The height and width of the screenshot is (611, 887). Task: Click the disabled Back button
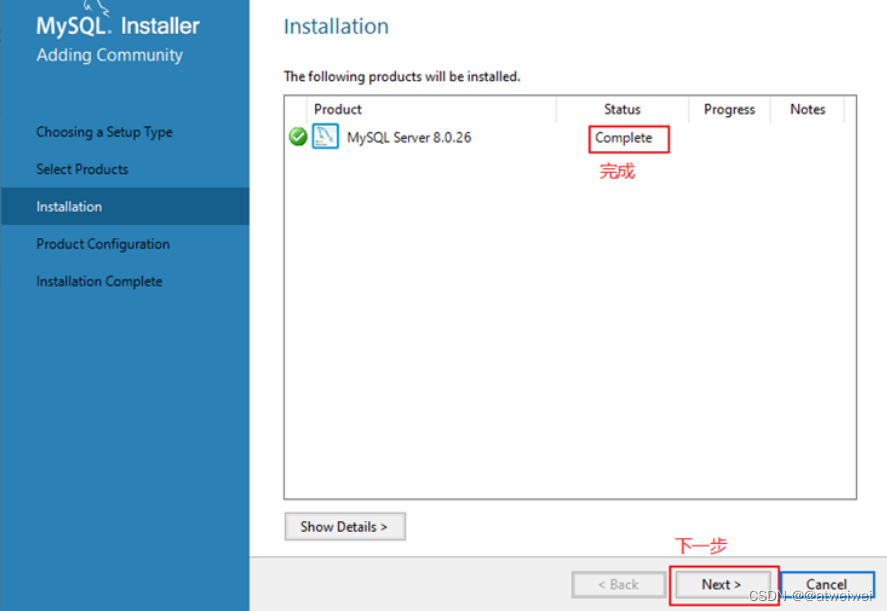619,584
